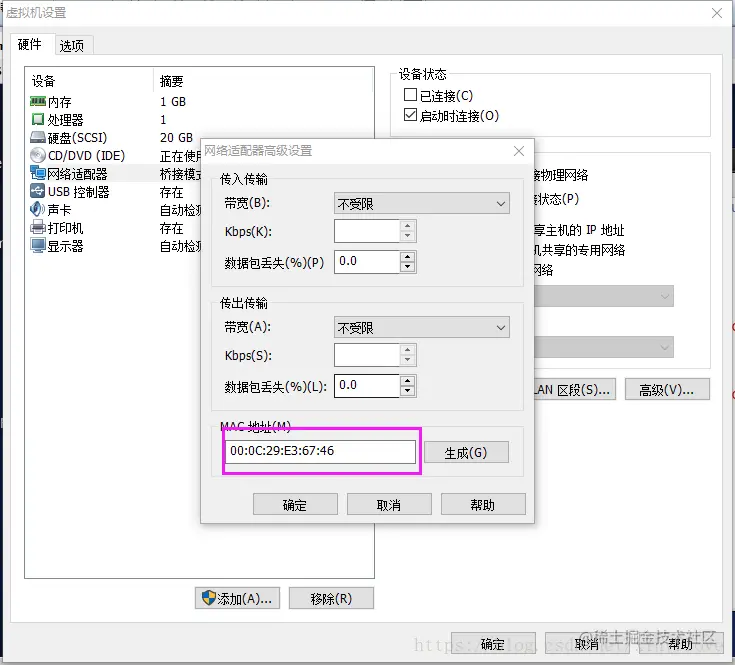Switch to the 硬件 tab
This screenshot has width=735, height=665.
pos(30,44)
